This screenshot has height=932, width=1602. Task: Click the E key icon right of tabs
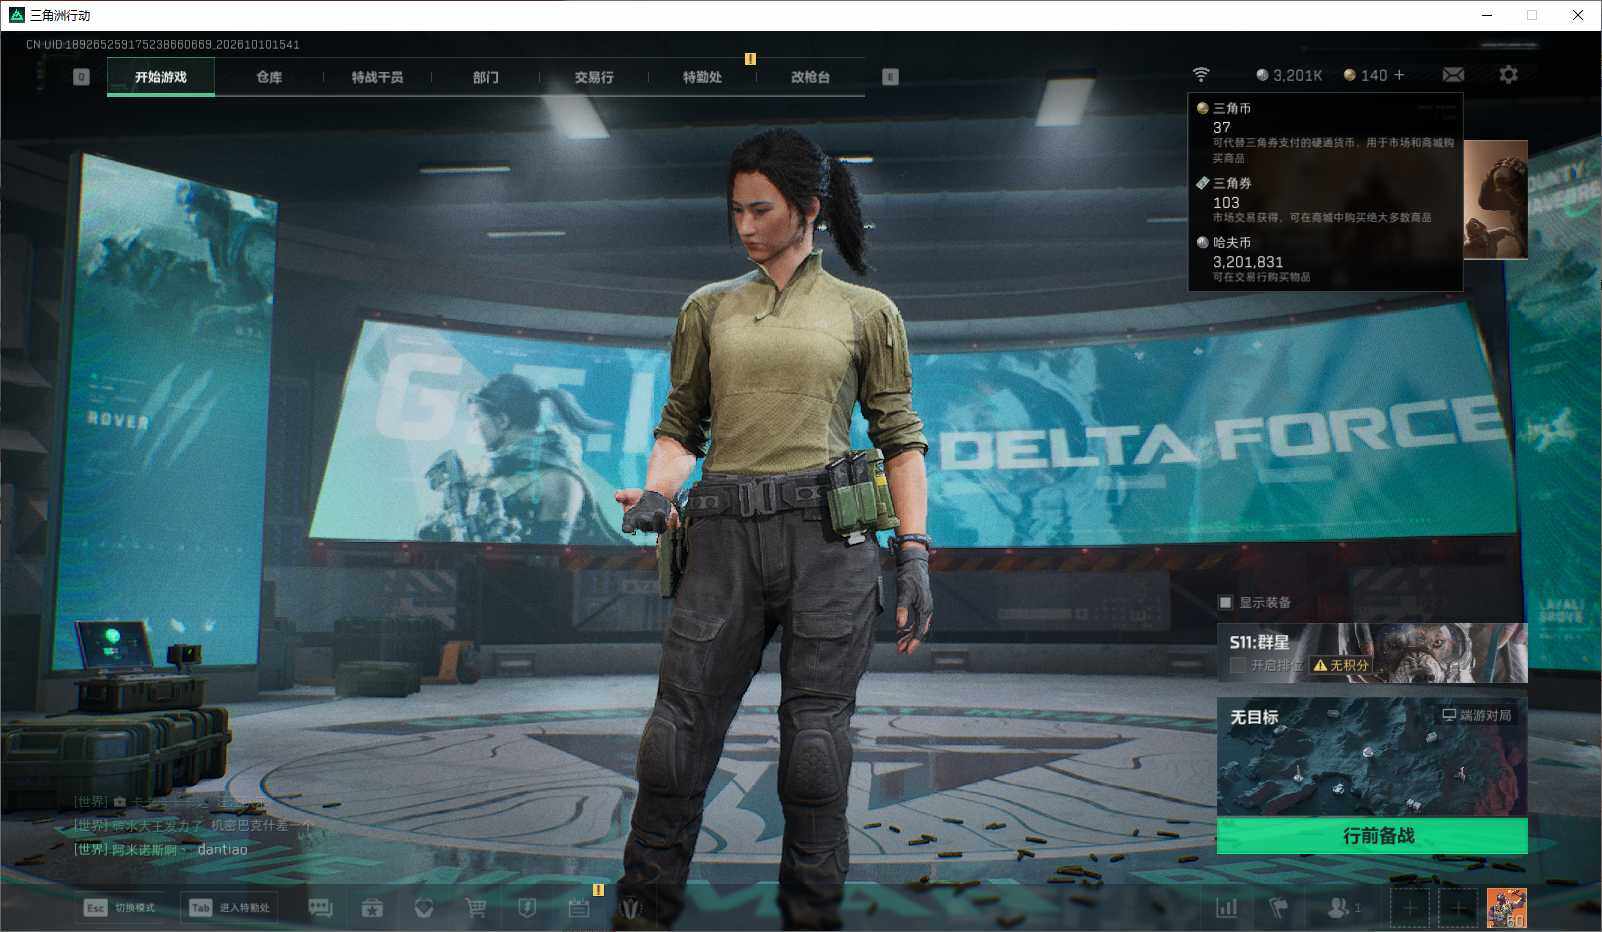click(x=890, y=77)
